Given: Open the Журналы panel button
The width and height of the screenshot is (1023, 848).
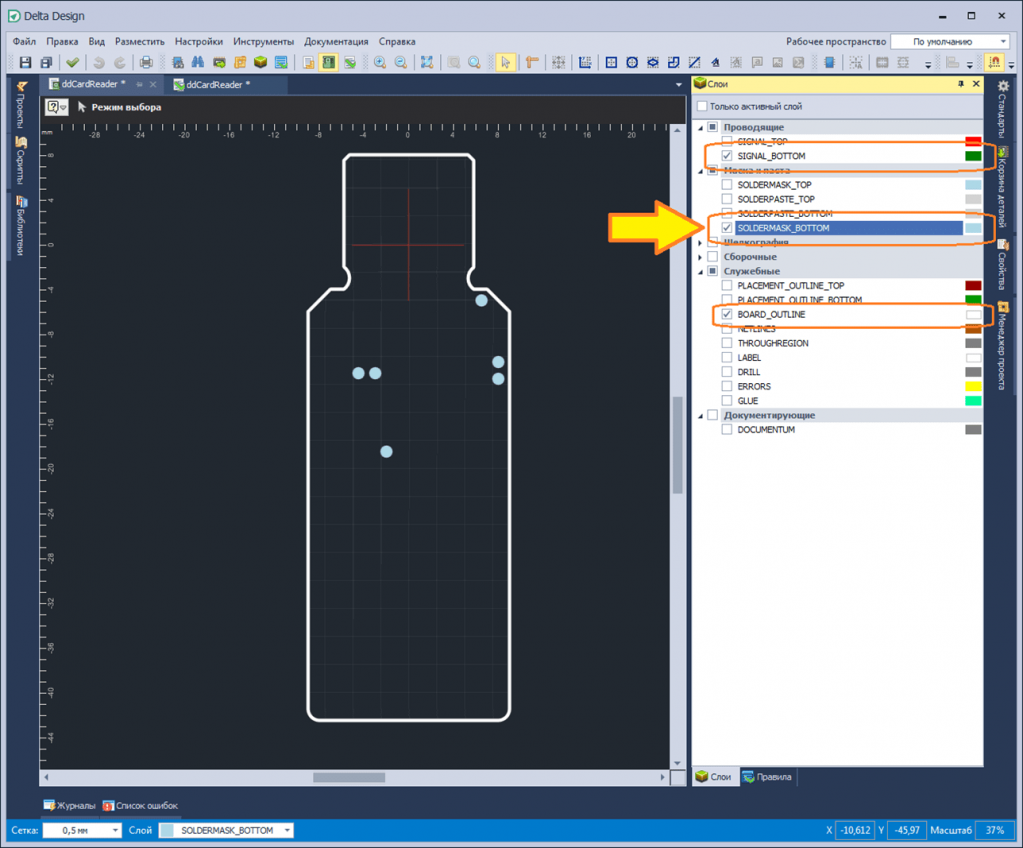Looking at the screenshot, I should [69, 805].
